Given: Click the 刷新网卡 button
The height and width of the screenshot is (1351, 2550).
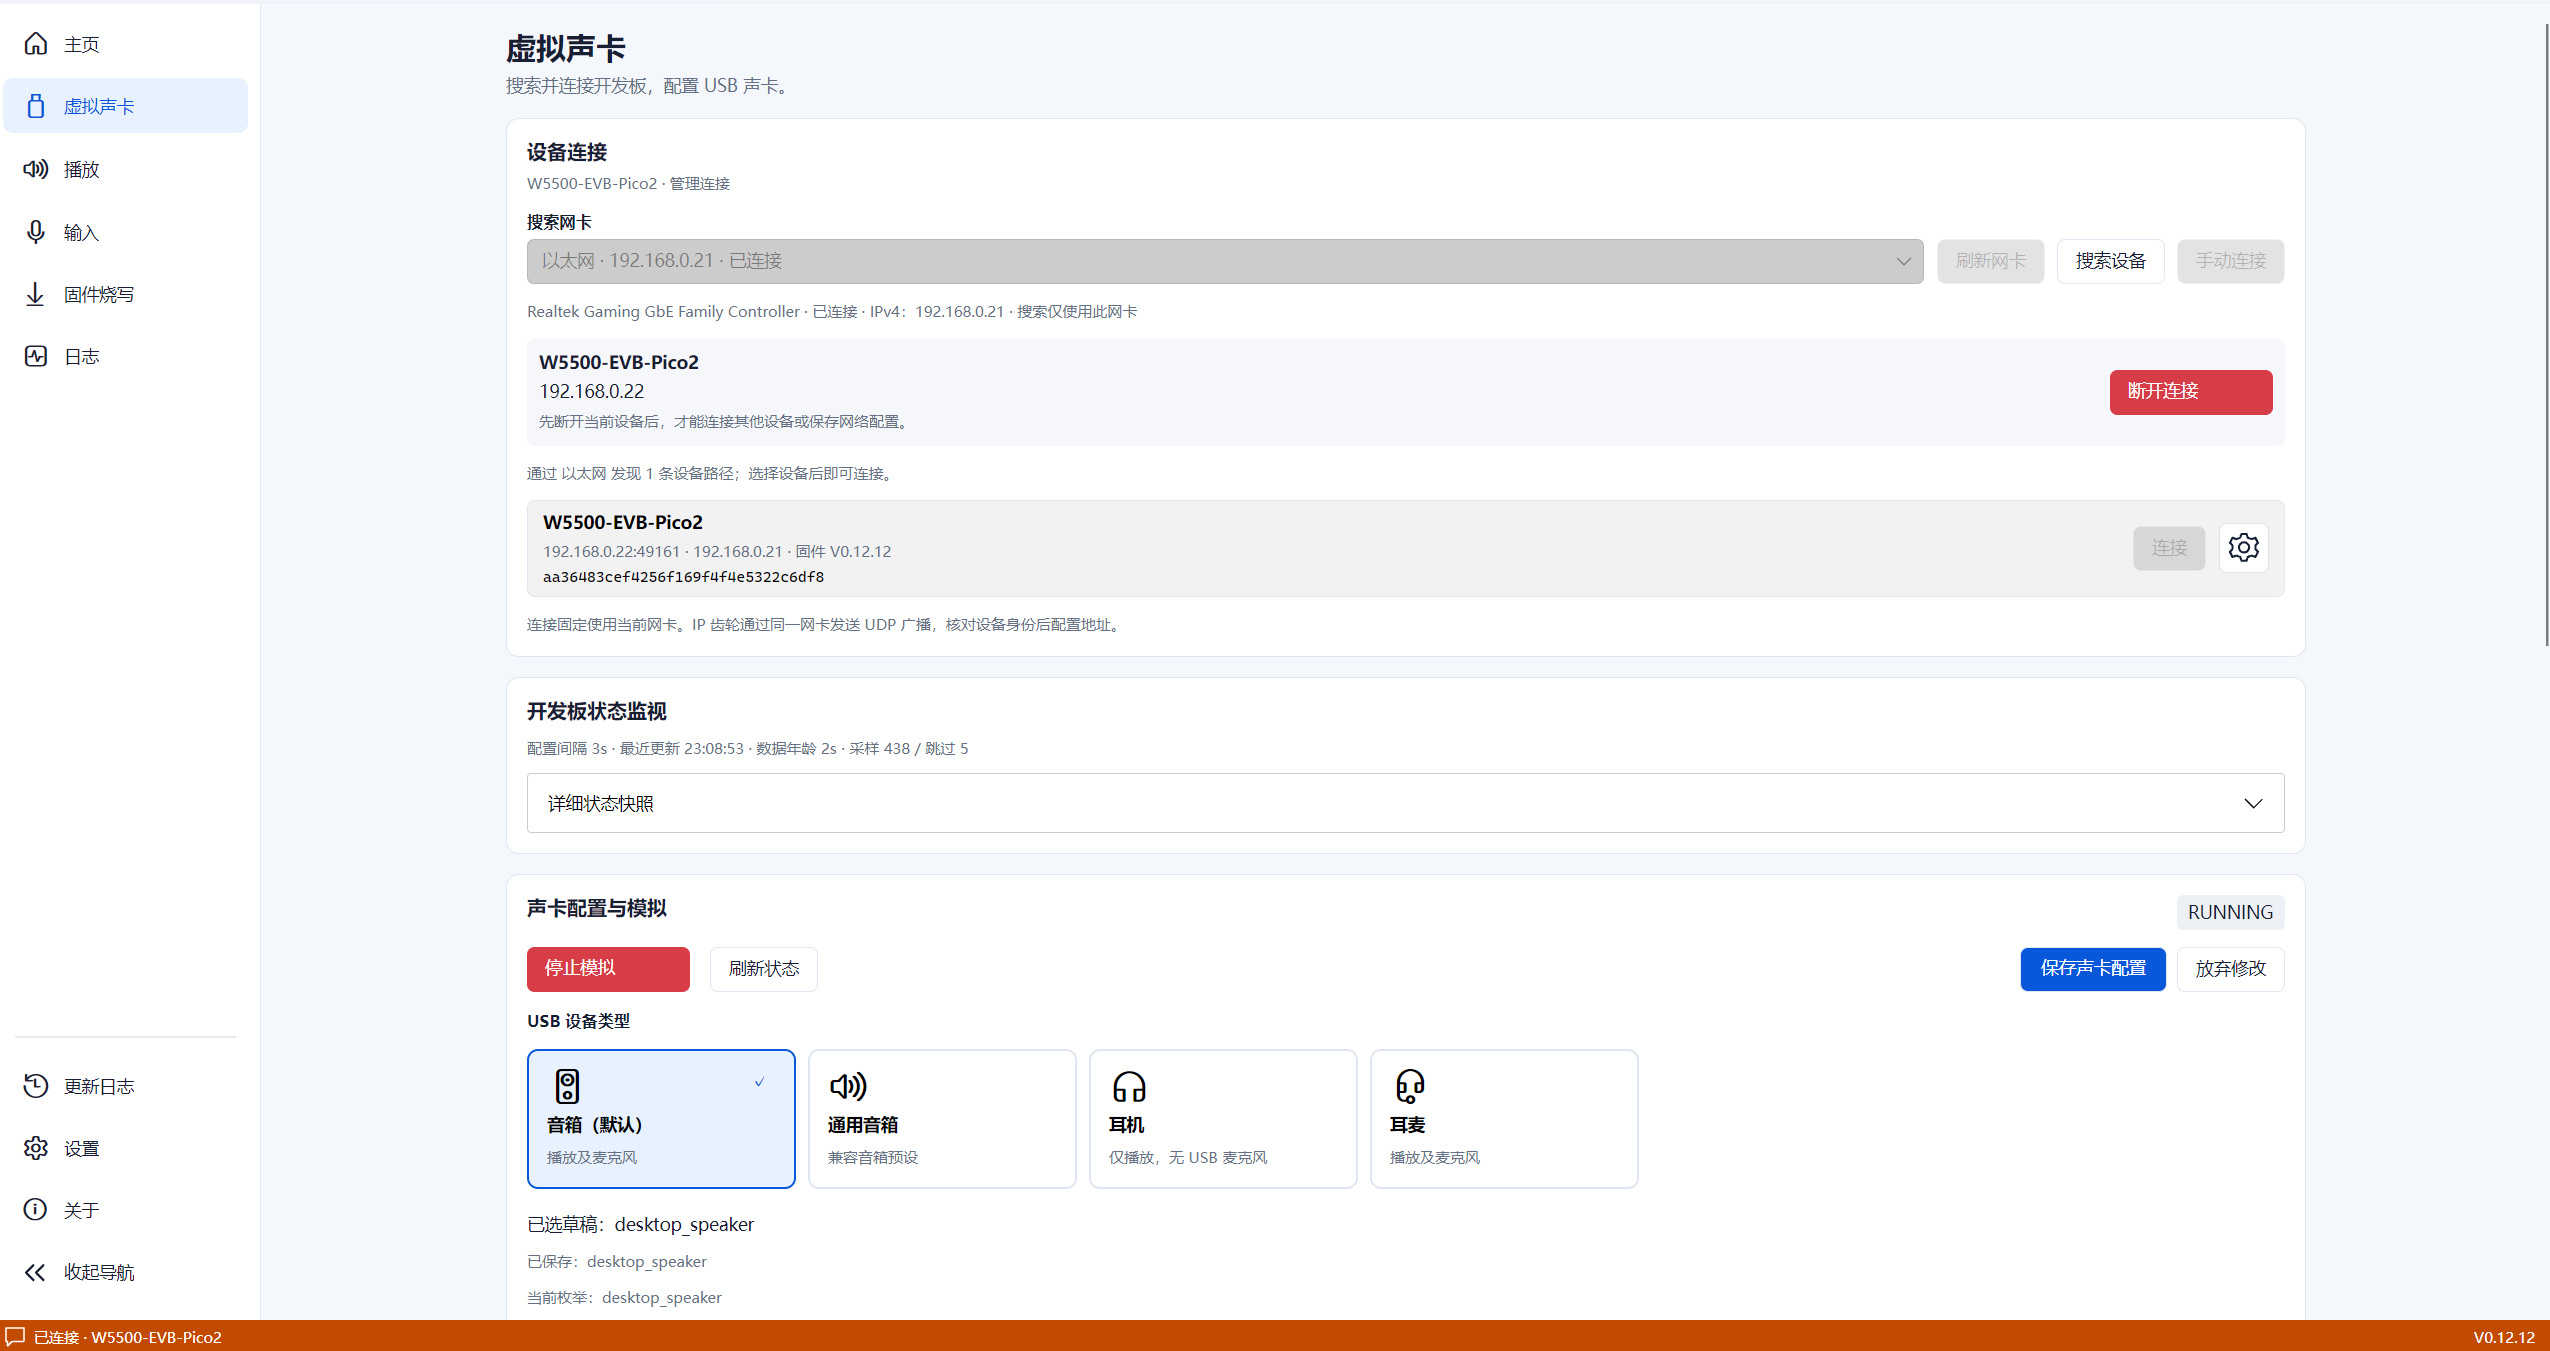Looking at the screenshot, I should (x=1990, y=261).
